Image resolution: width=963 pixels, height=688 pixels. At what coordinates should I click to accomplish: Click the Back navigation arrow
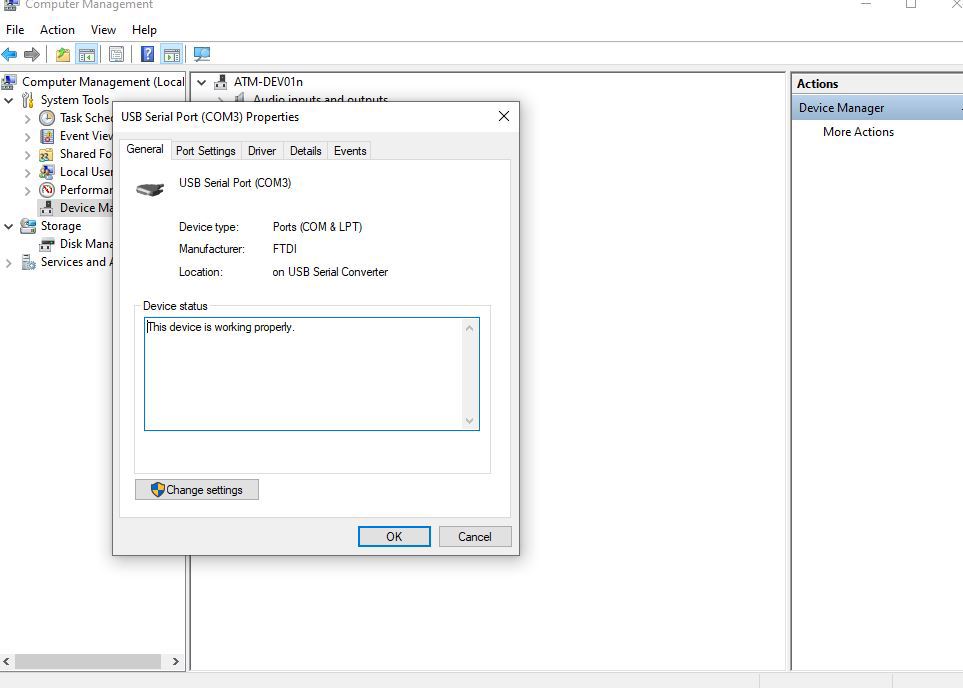point(9,53)
